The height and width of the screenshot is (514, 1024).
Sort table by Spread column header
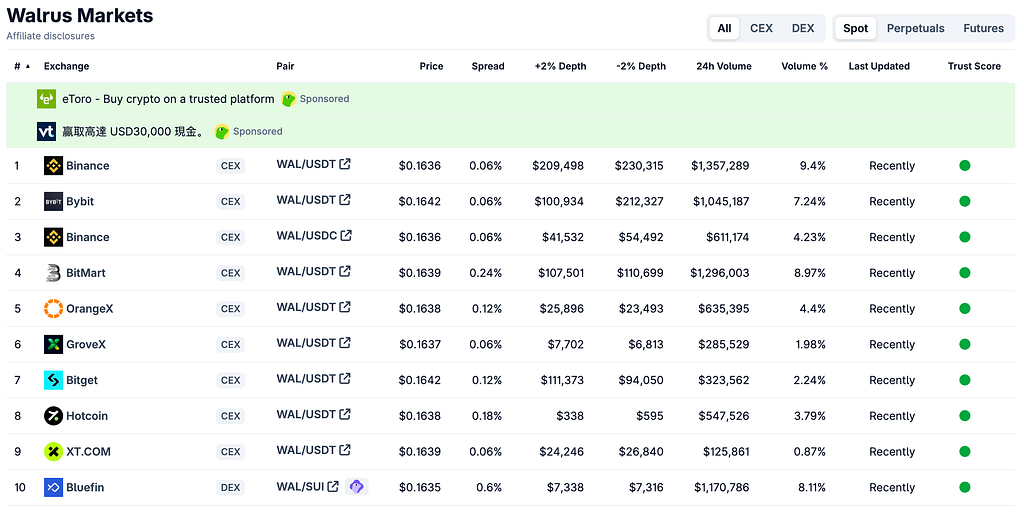[488, 66]
